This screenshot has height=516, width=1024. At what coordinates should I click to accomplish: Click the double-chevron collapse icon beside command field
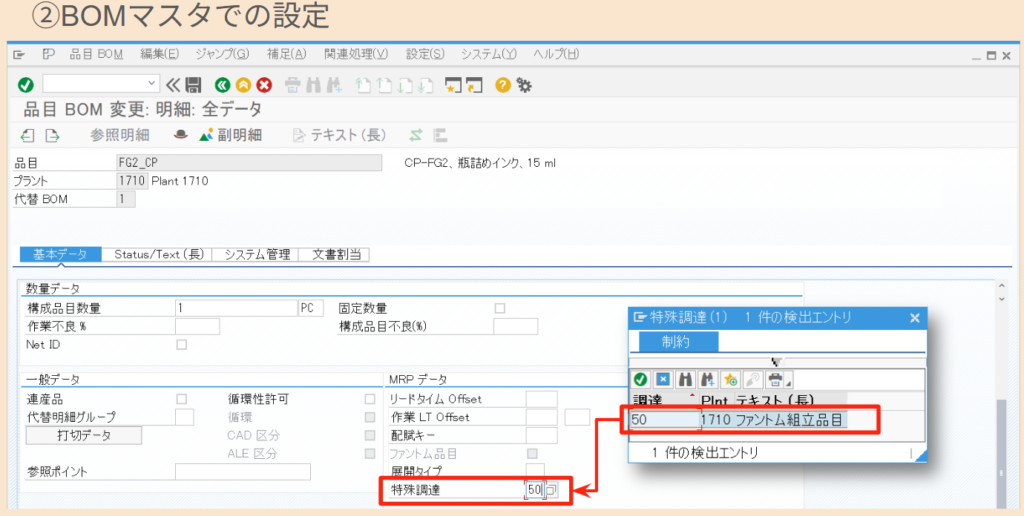pyautogui.click(x=173, y=84)
